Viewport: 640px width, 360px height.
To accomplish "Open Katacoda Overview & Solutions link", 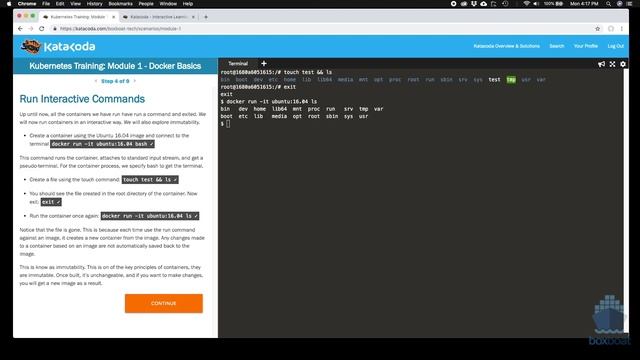I will click(507, 46).
